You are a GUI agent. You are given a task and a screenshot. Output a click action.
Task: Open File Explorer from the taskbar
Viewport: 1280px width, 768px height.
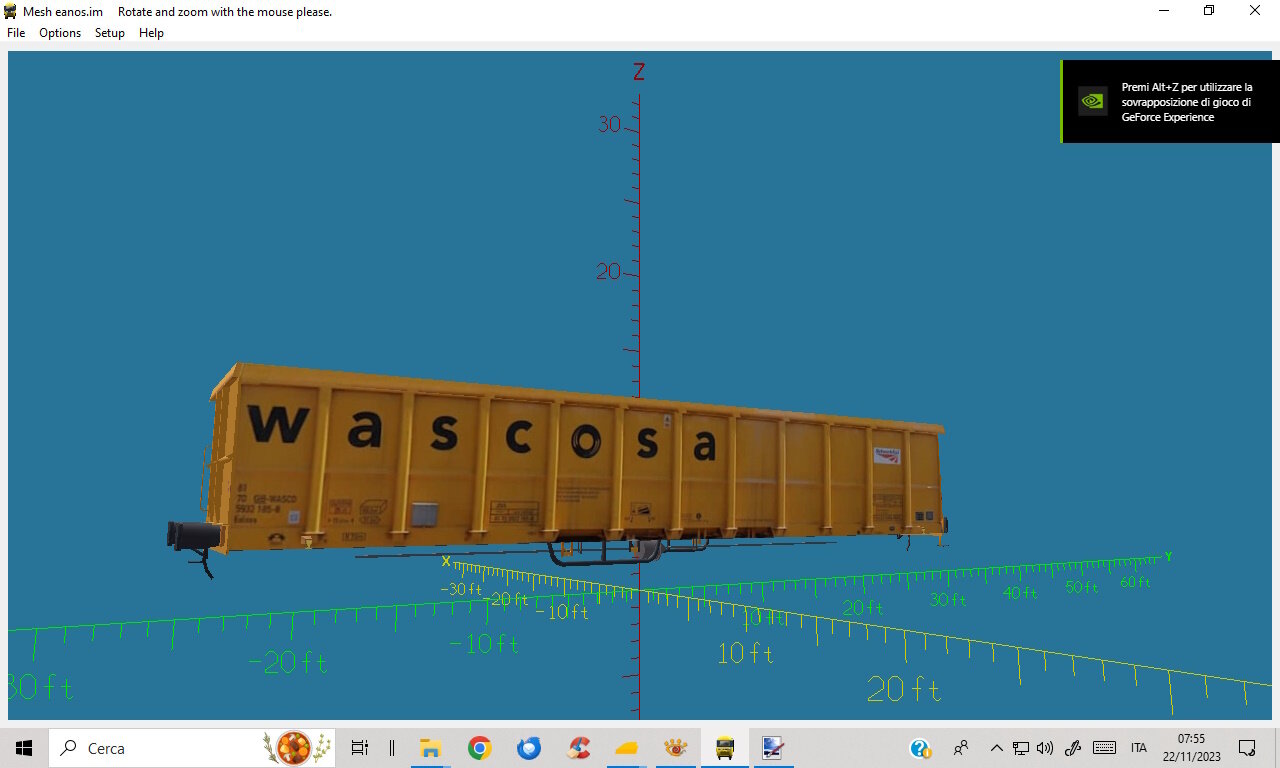pos(431,748)
